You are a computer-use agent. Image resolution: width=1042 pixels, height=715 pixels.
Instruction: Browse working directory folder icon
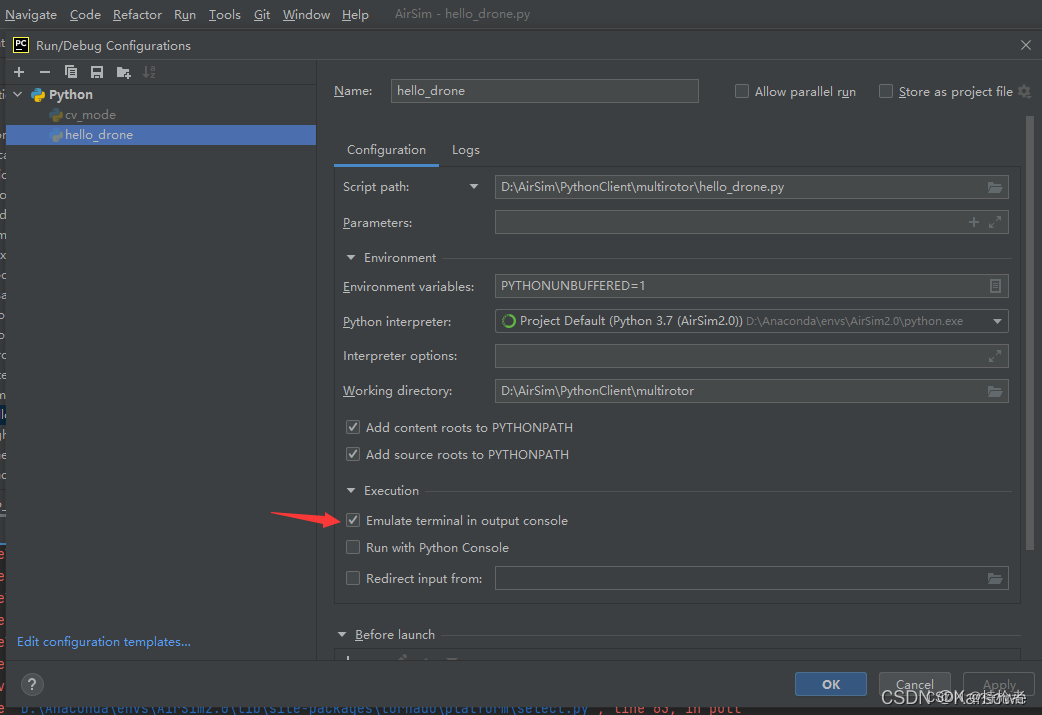click(x=994, y=391)
